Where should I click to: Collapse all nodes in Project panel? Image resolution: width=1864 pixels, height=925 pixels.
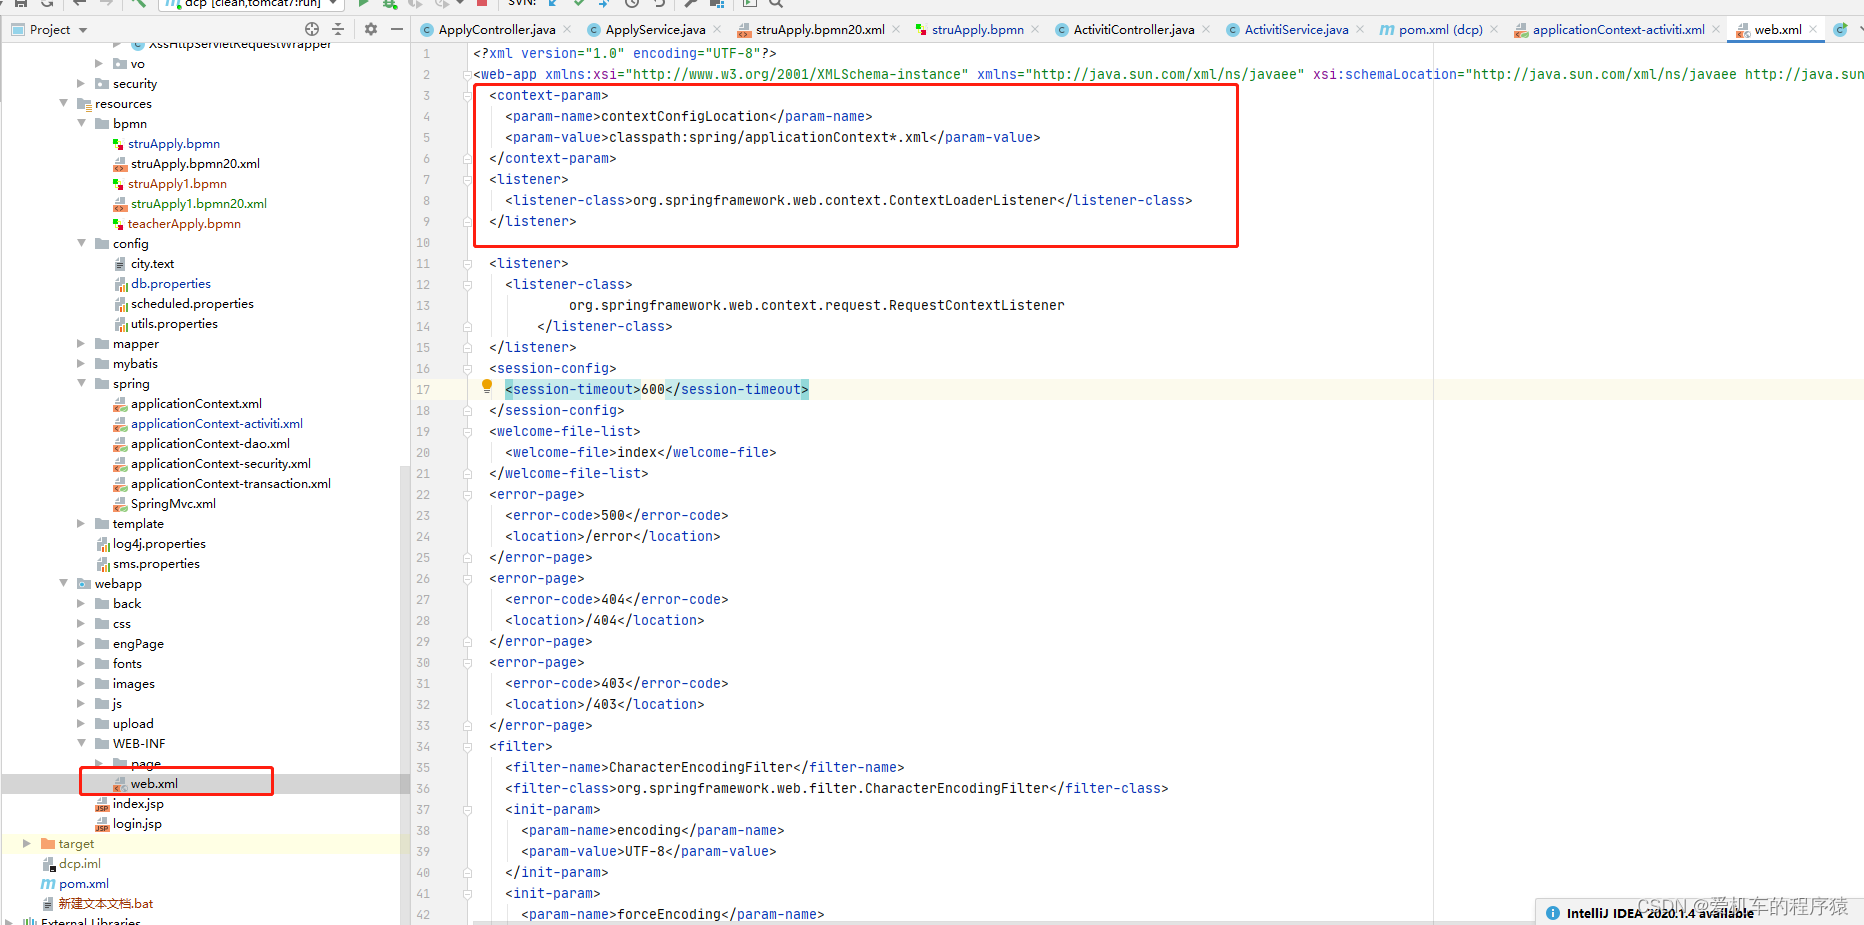338,29
